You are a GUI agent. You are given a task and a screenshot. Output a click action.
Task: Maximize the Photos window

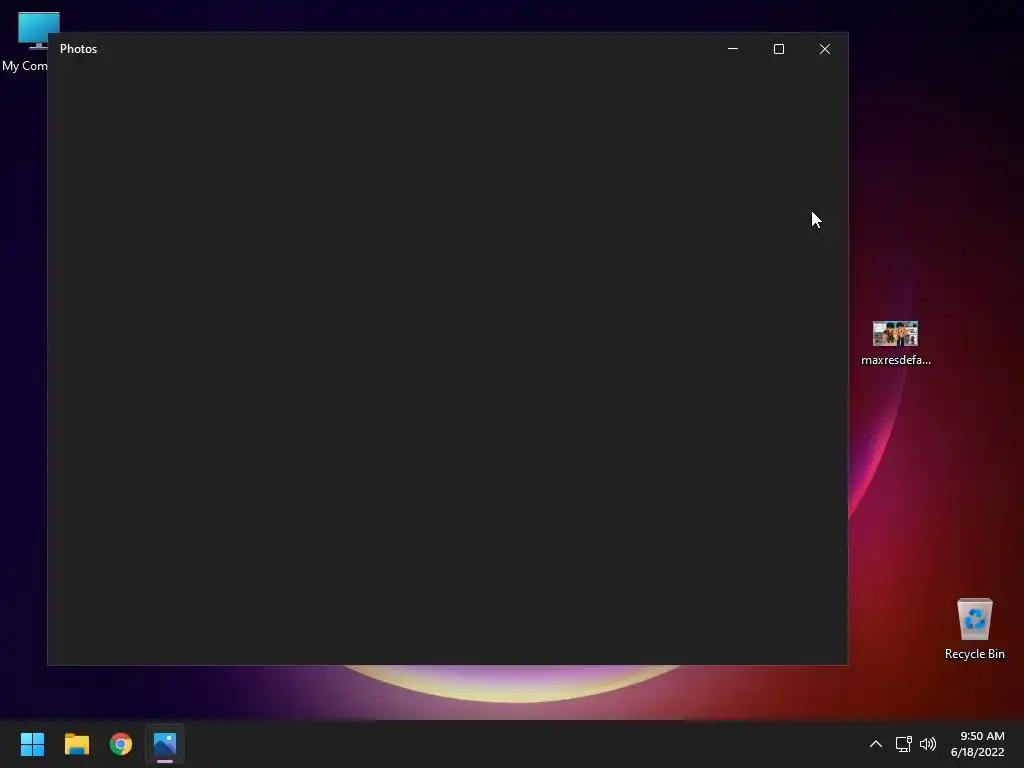point(778,49)
